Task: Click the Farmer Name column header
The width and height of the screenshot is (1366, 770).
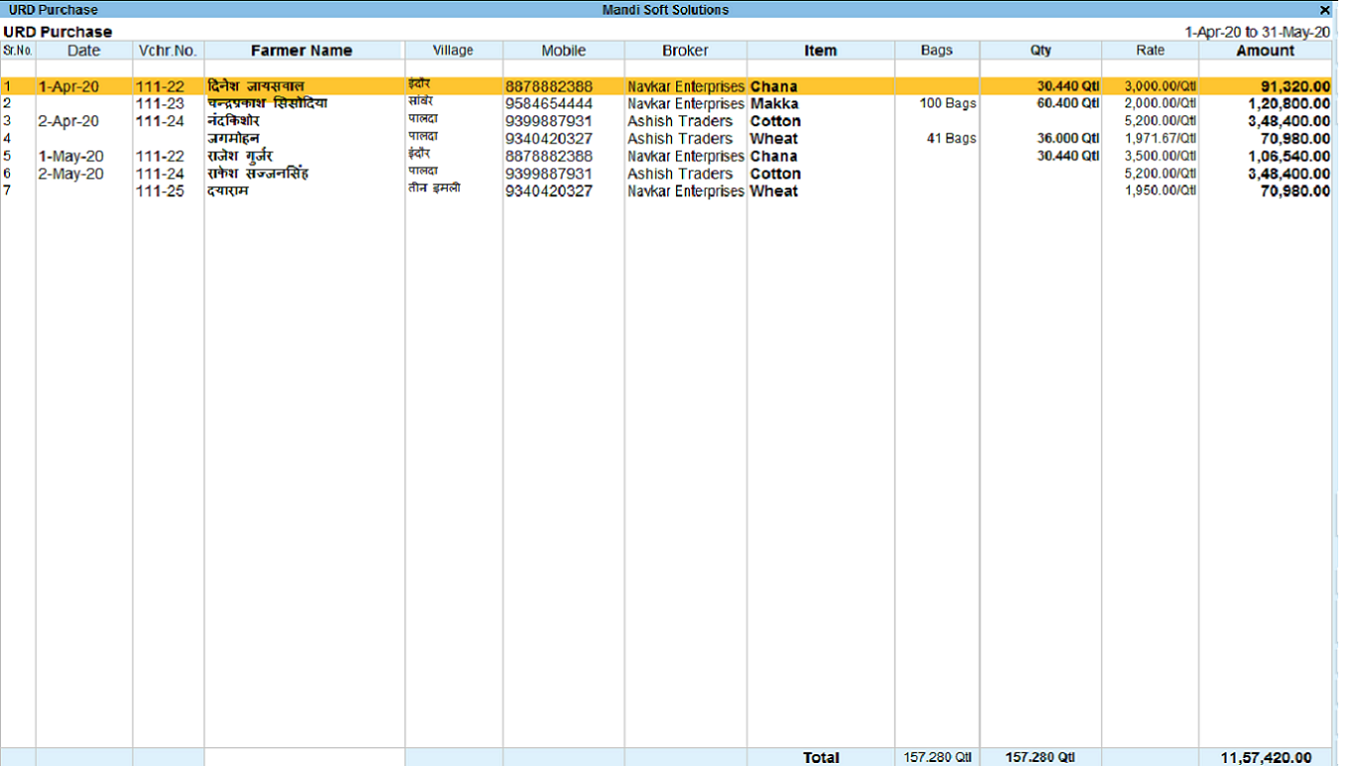Action: click(301, 50)
